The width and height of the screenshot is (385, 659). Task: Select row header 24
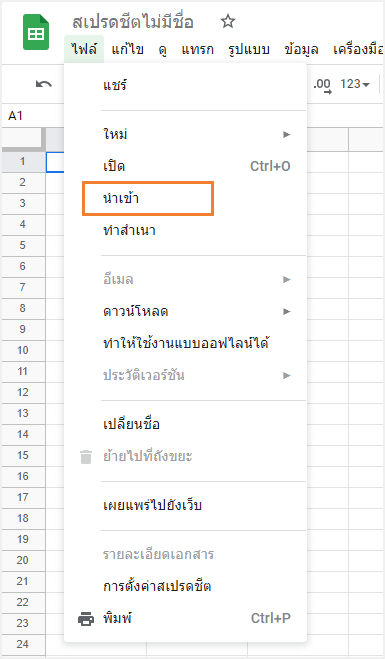23,645
